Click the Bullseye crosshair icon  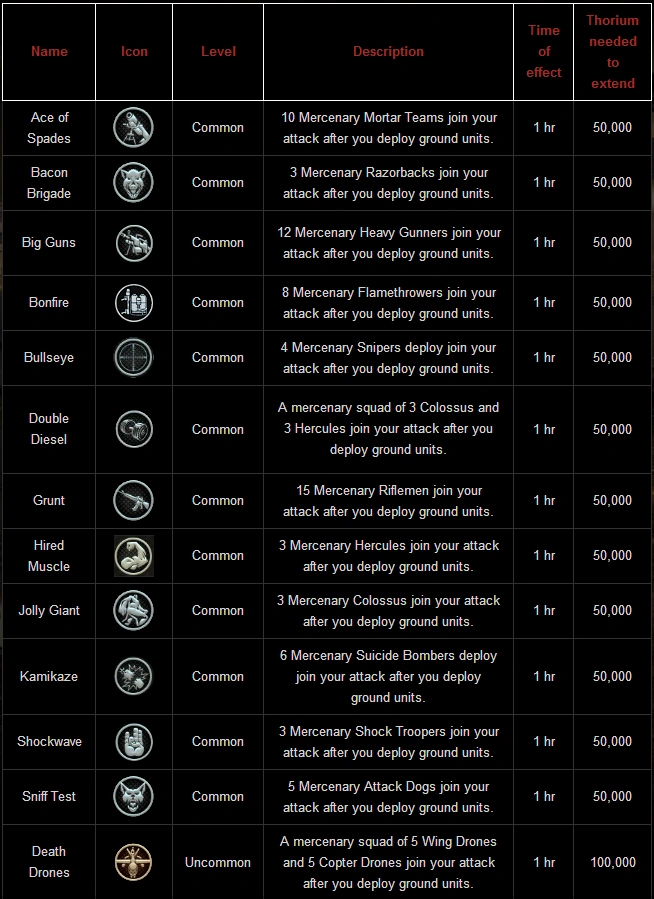[x=133, y=357]
